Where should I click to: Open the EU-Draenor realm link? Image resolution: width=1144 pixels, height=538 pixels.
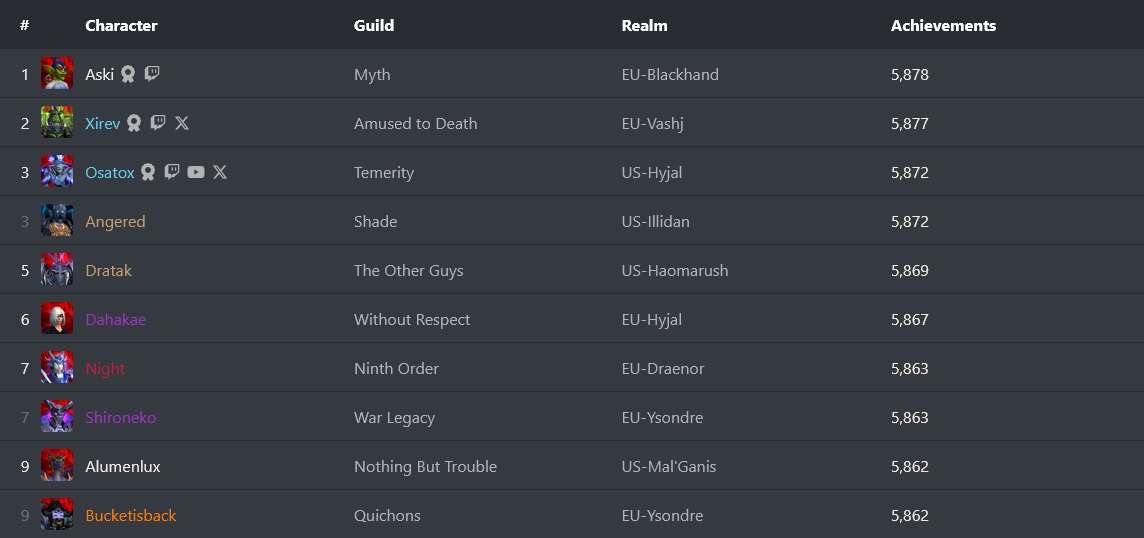pos(662,368)
